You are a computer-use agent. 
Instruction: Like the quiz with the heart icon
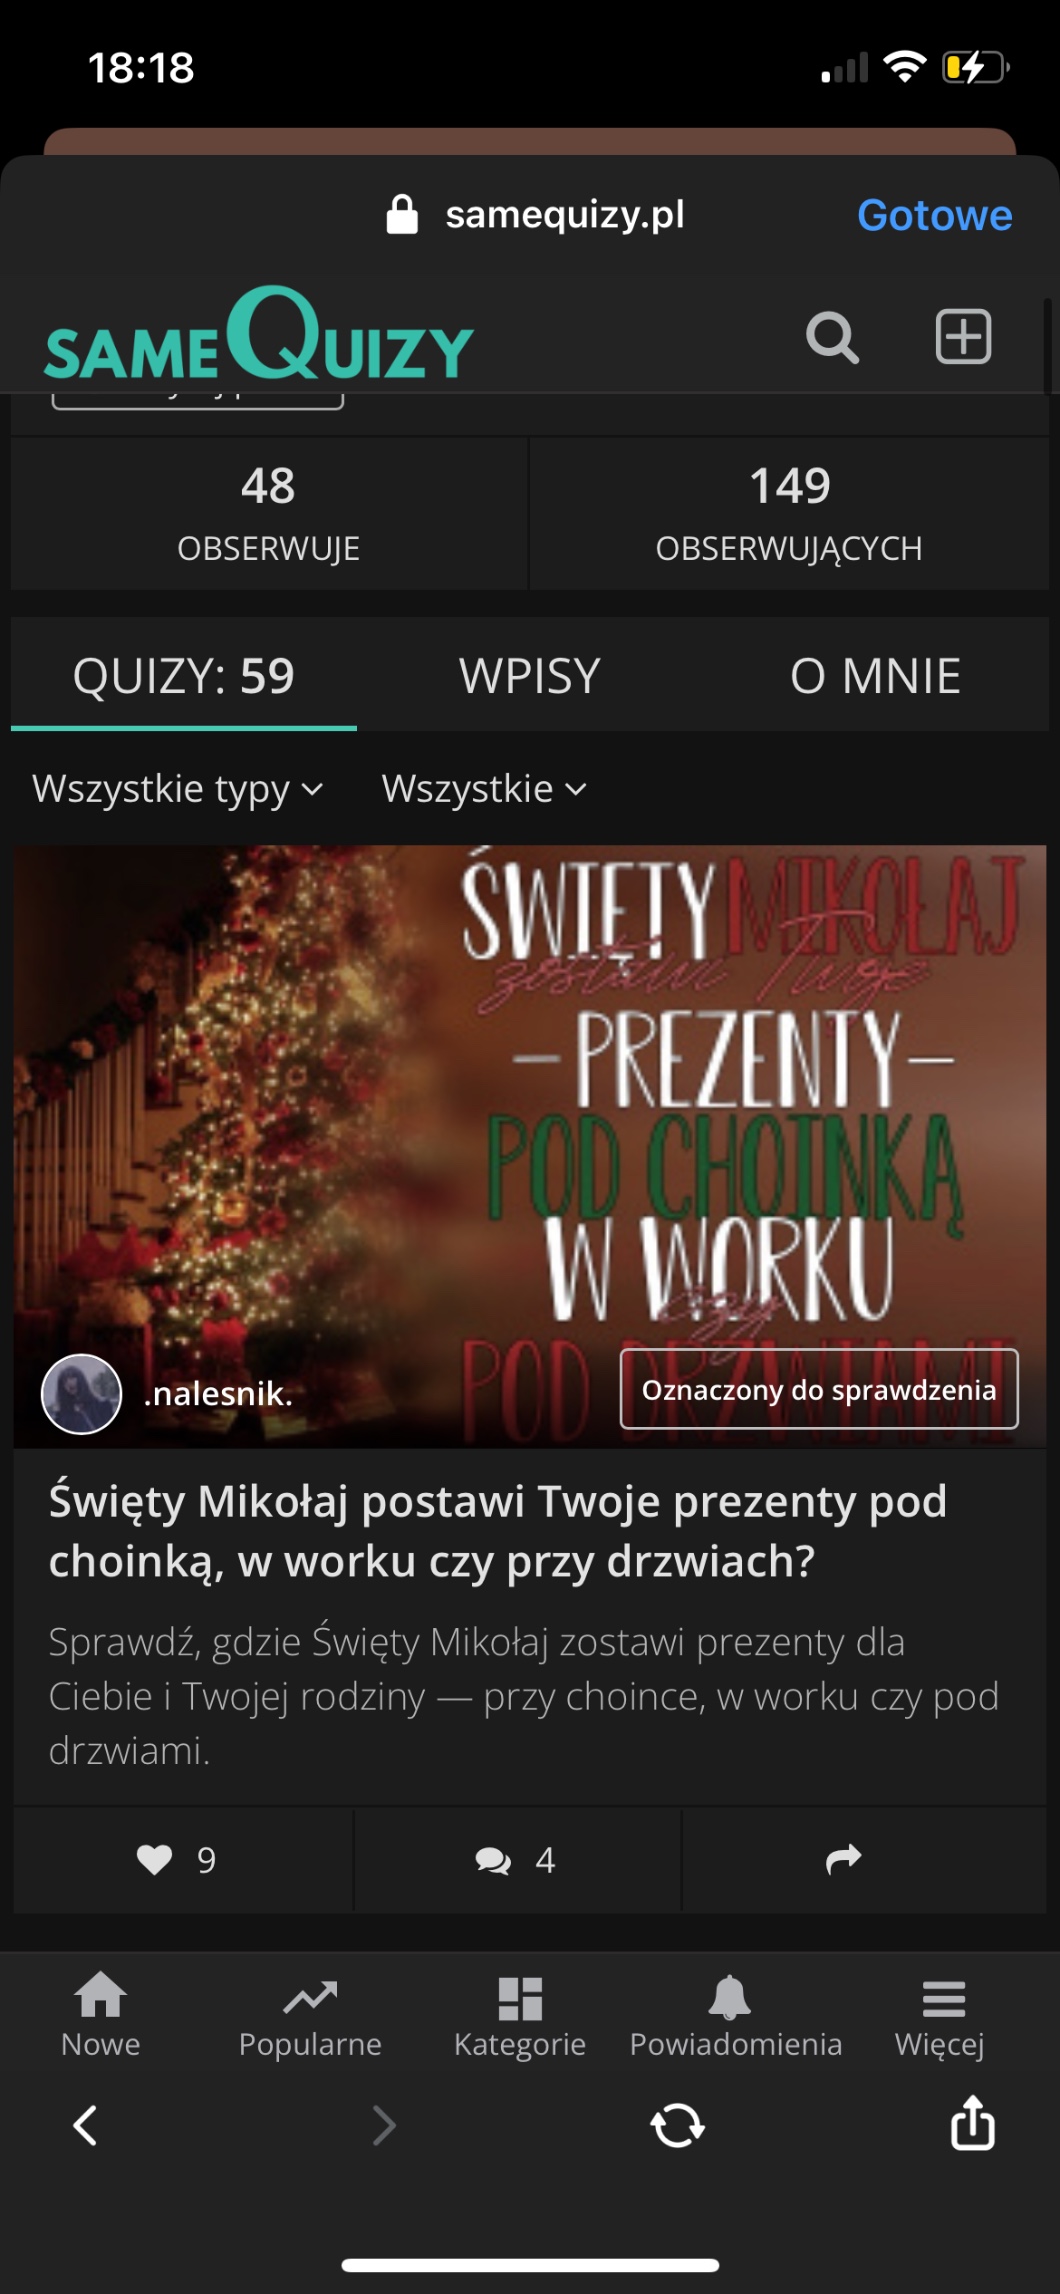coord(155,1860)
